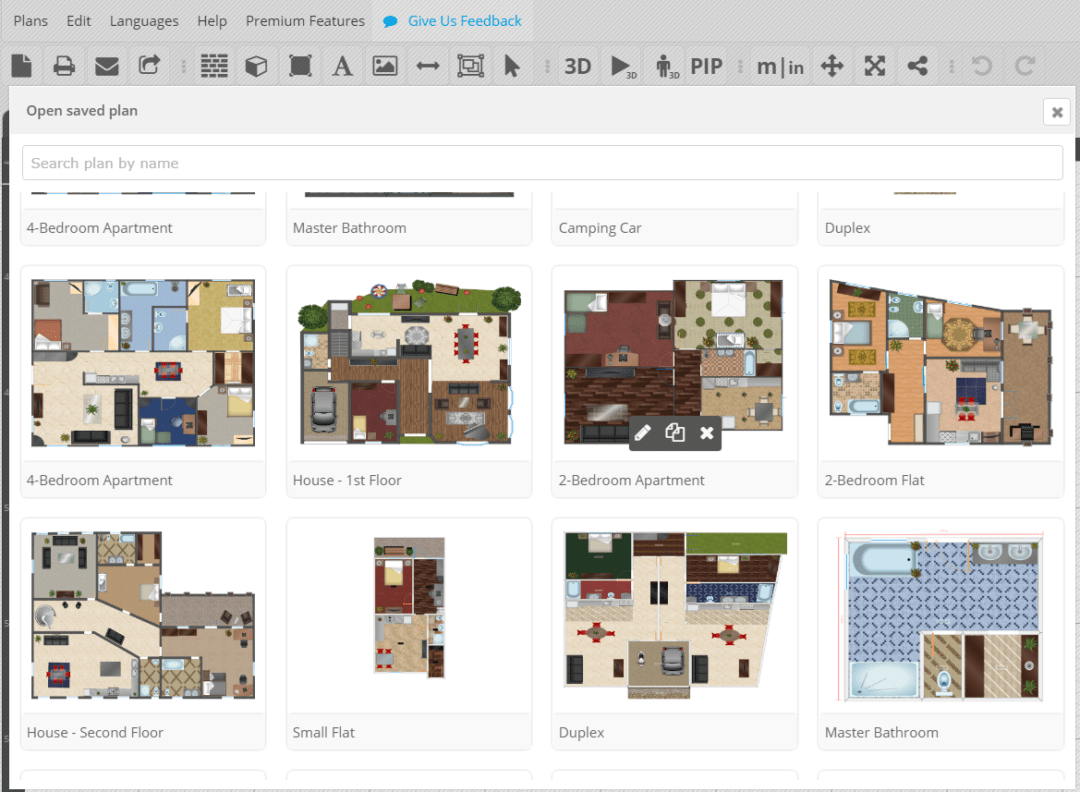Edit the 2-Bedroom Apartment plan with pencil
The image size is (1080, 792).
click(x=643, y=433)
